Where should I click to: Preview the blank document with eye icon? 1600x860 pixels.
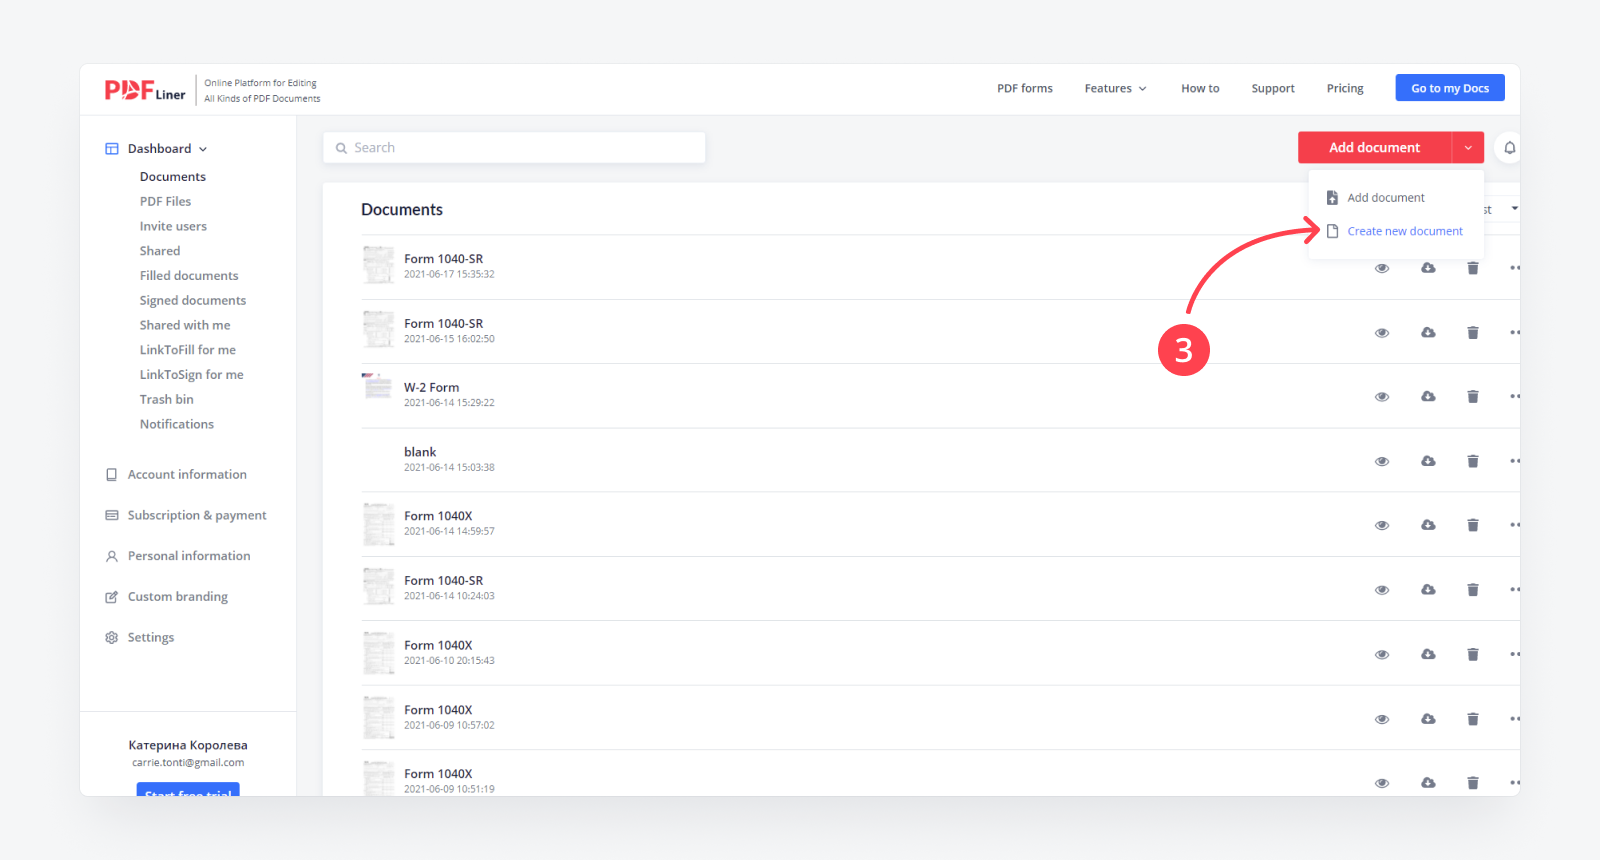point(1382,461)
